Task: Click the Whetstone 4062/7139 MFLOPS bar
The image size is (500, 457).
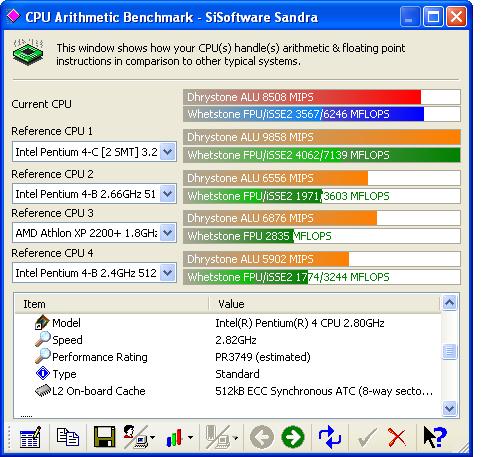Action: [x=322, y=155]
